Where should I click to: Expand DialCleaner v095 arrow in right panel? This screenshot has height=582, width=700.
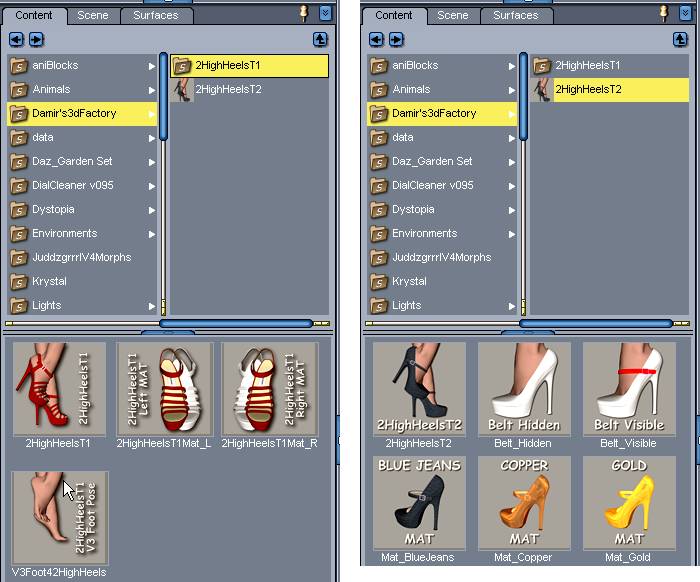[512, 186]
